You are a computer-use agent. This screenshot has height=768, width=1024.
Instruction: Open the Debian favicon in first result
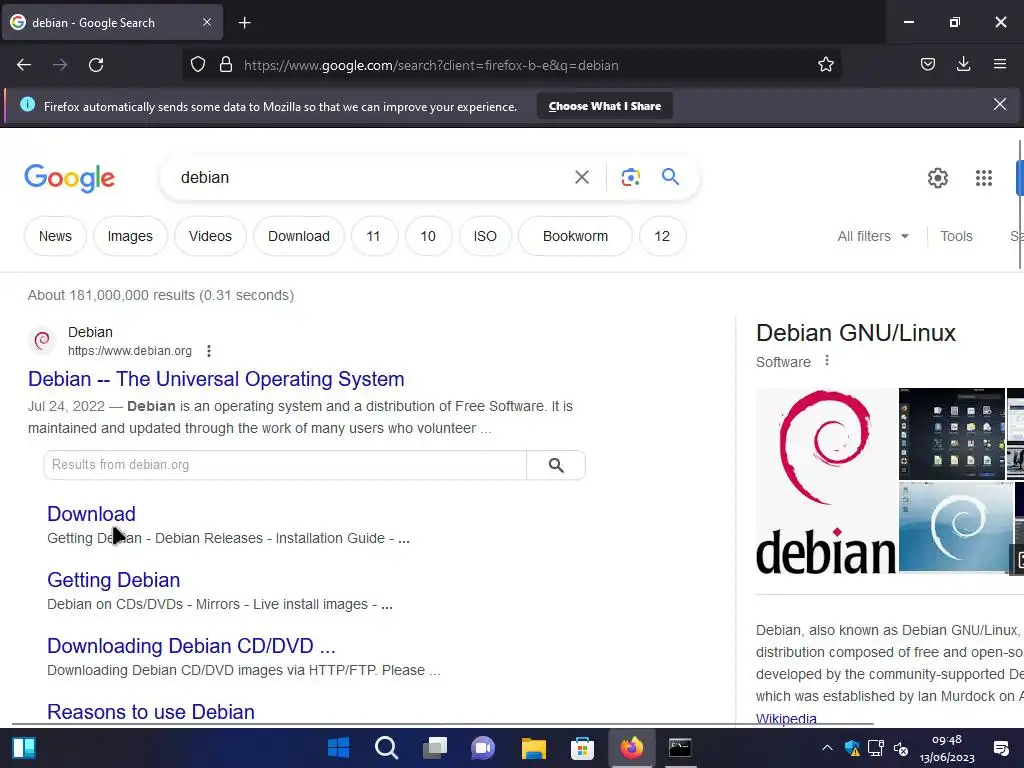coord(42,340)
